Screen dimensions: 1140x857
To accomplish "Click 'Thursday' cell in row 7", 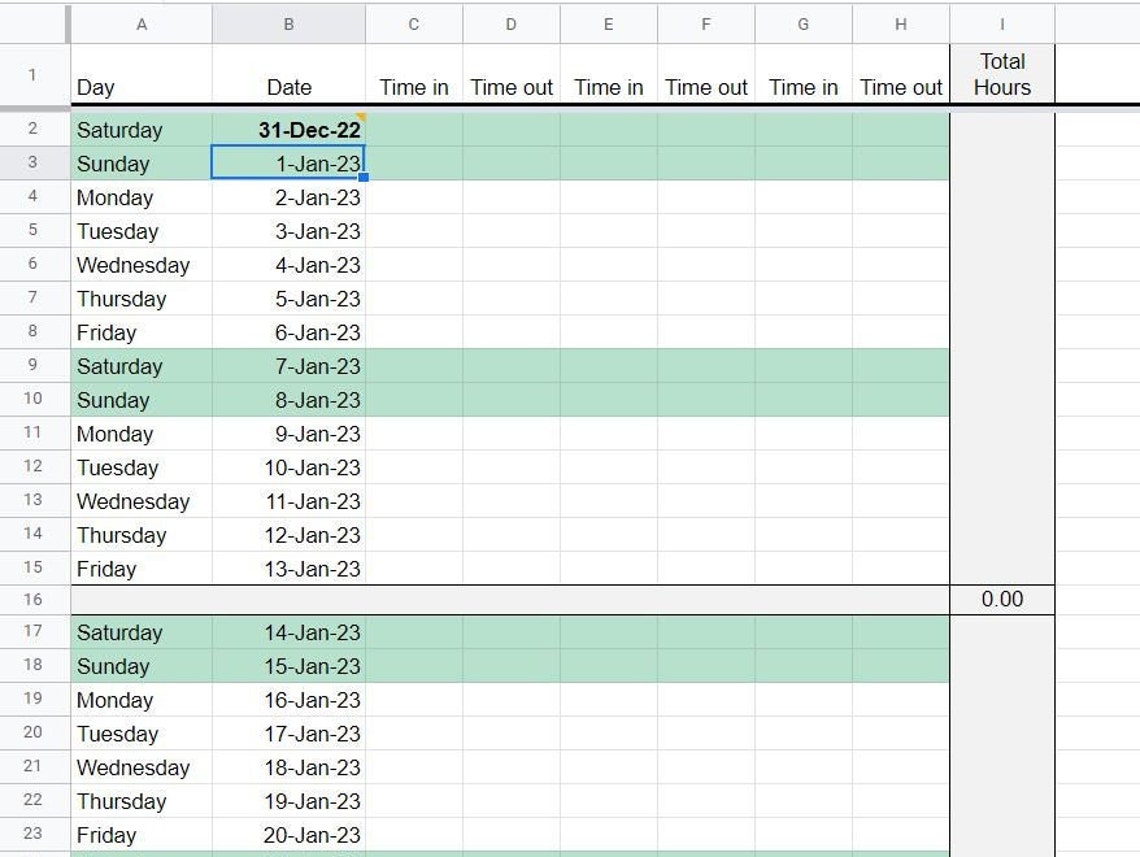I will coord(142,298).
